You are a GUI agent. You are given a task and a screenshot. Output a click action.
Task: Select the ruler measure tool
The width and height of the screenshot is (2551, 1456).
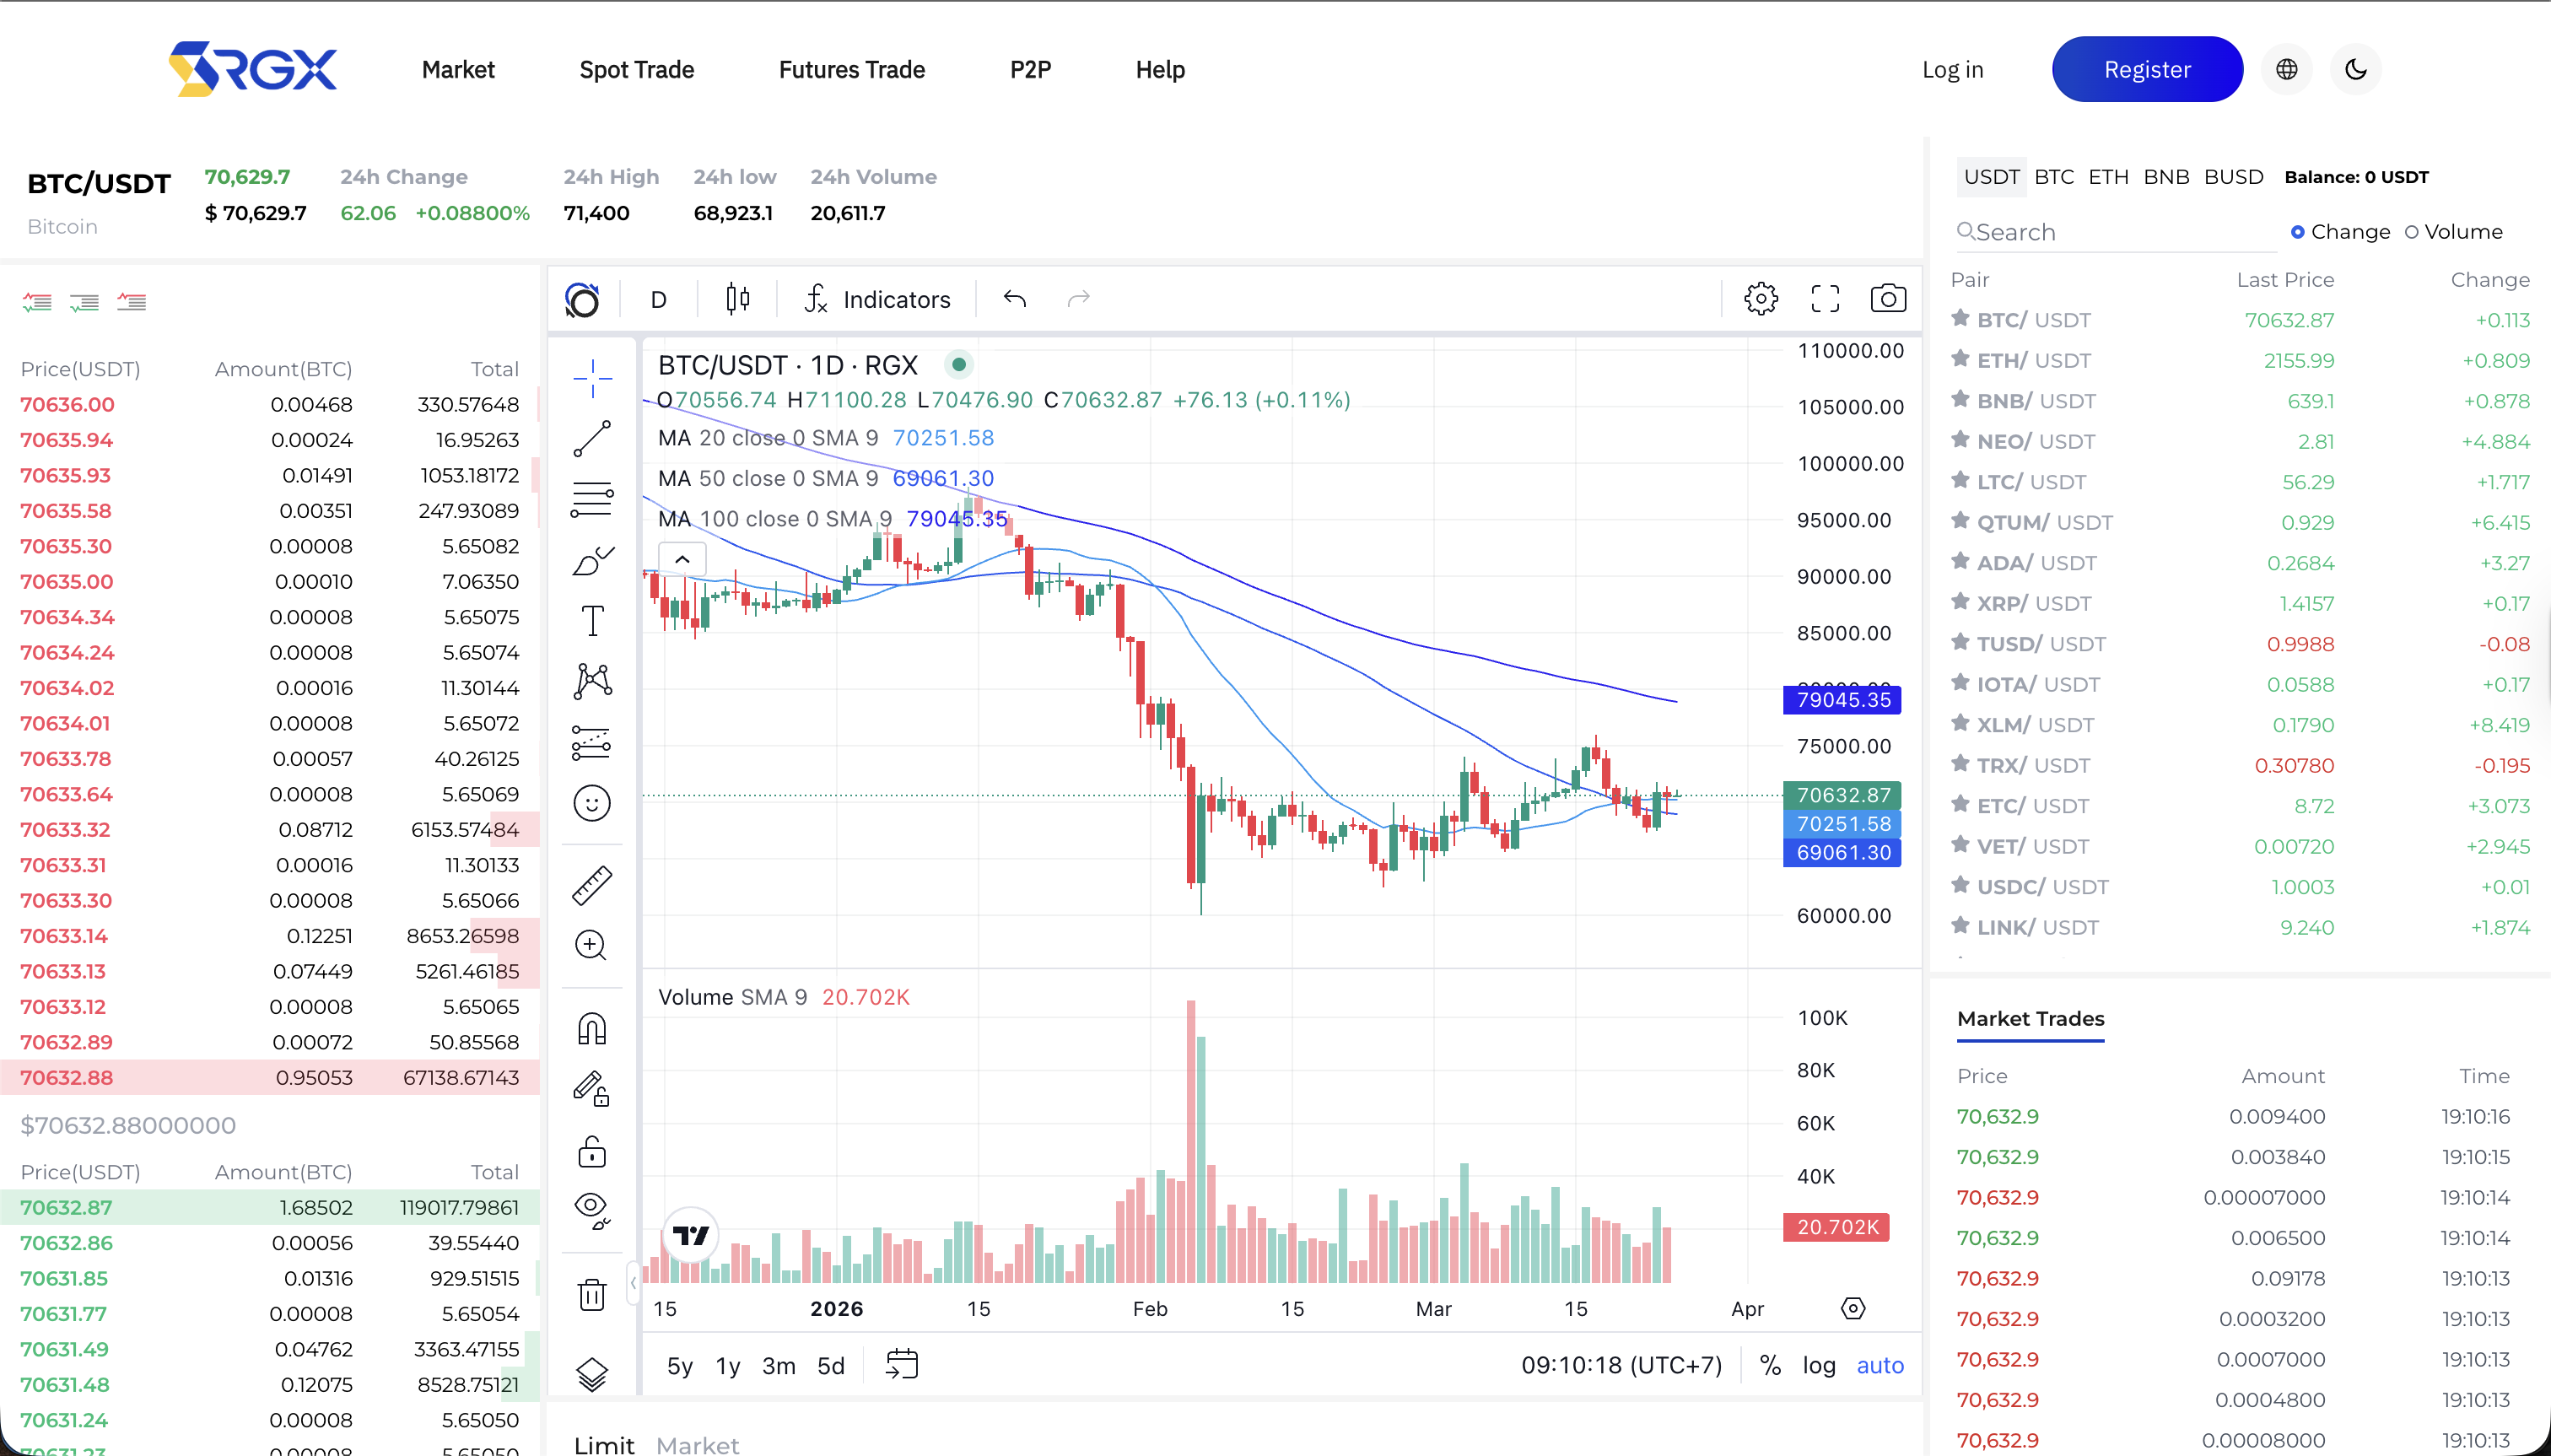[592, 885]
